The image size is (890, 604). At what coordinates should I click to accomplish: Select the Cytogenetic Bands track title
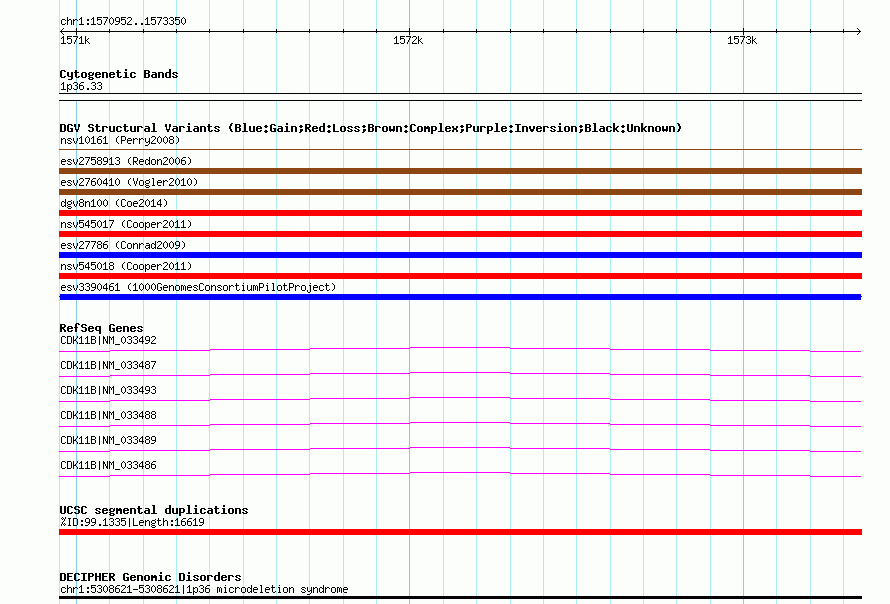click(x=119, y=74)
